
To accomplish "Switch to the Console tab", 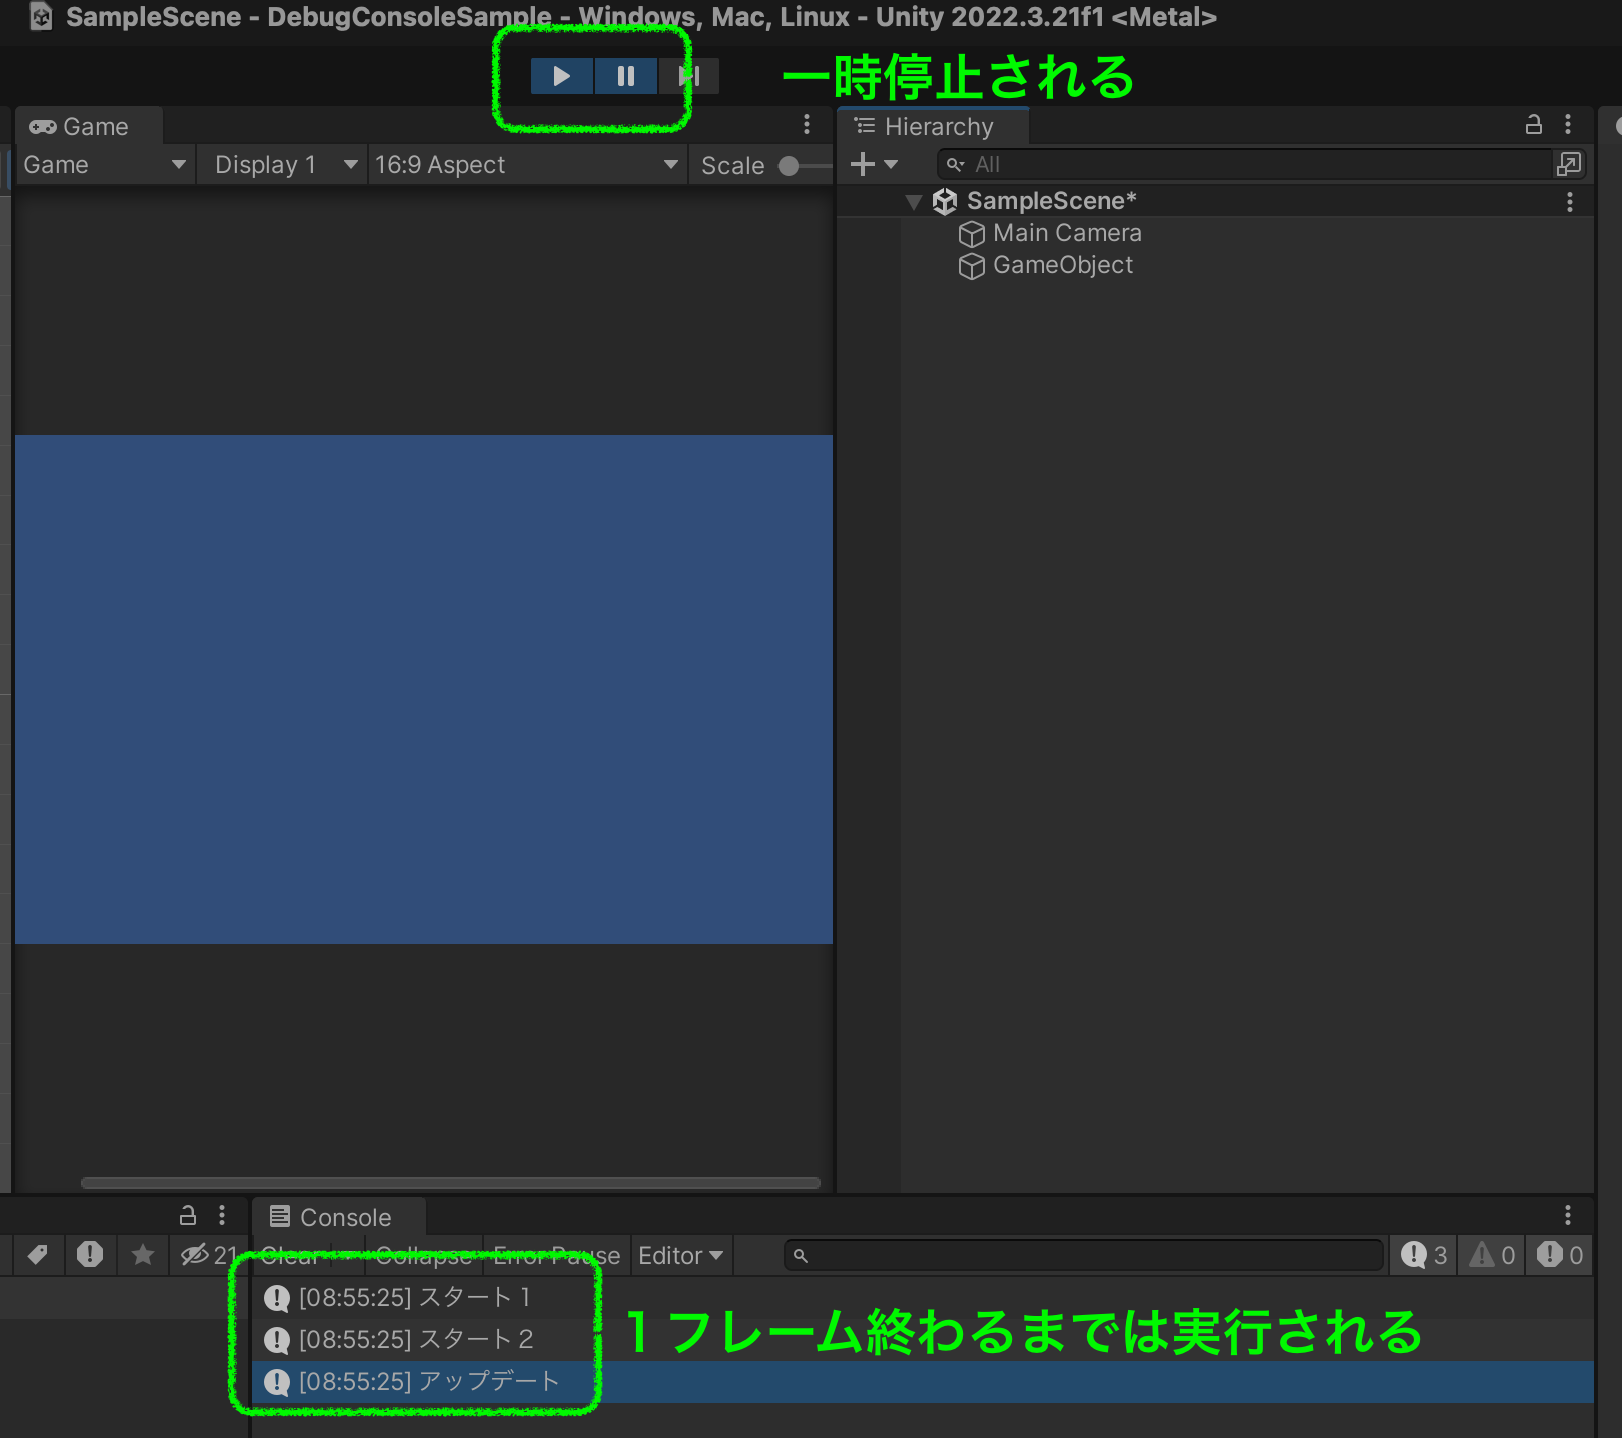I will point(339,1217).
